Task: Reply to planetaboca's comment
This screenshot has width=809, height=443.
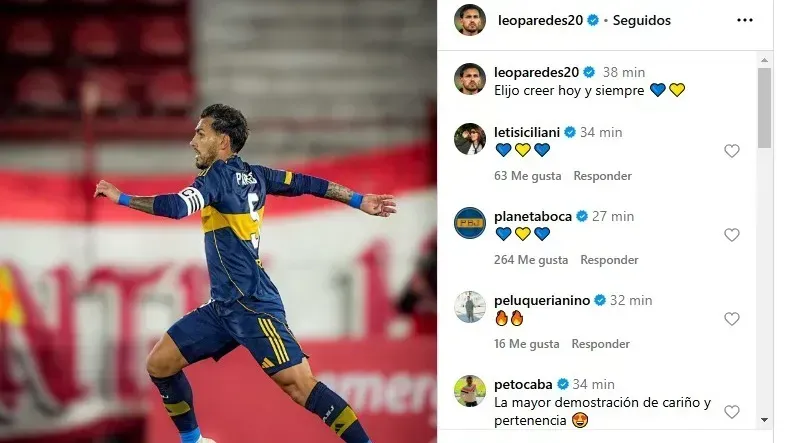Action: pos(609,260)
